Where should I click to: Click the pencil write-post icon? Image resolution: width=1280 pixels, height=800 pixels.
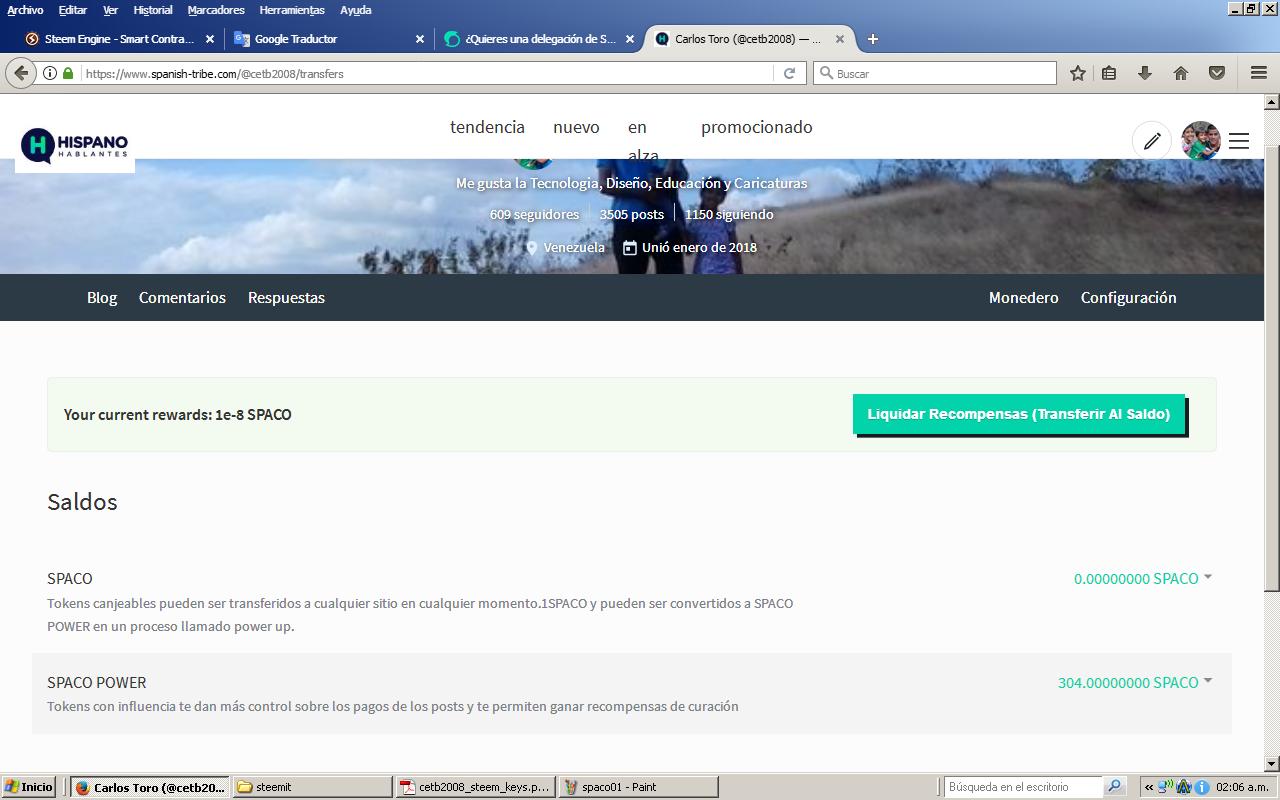coord(1152,141)
